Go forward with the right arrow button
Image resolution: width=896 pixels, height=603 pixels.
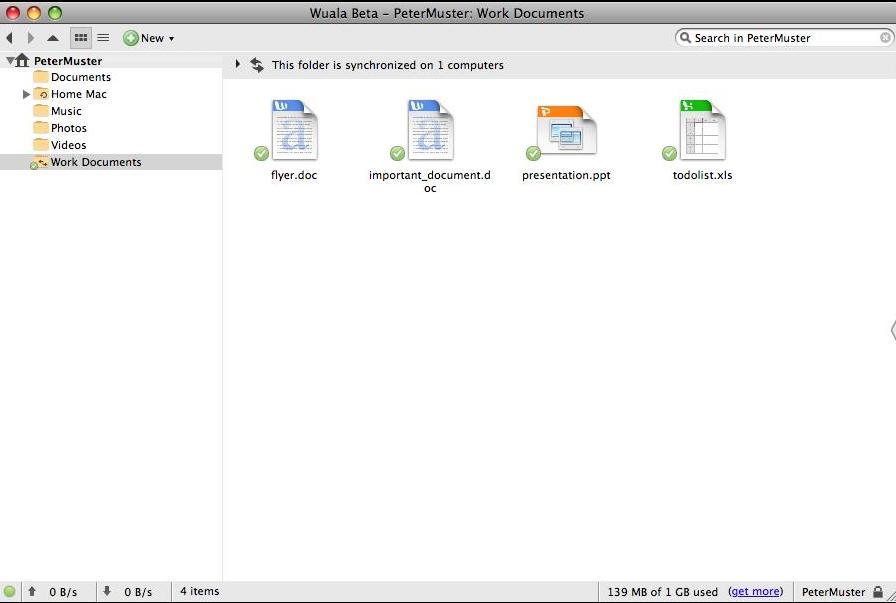pos(30,38)
